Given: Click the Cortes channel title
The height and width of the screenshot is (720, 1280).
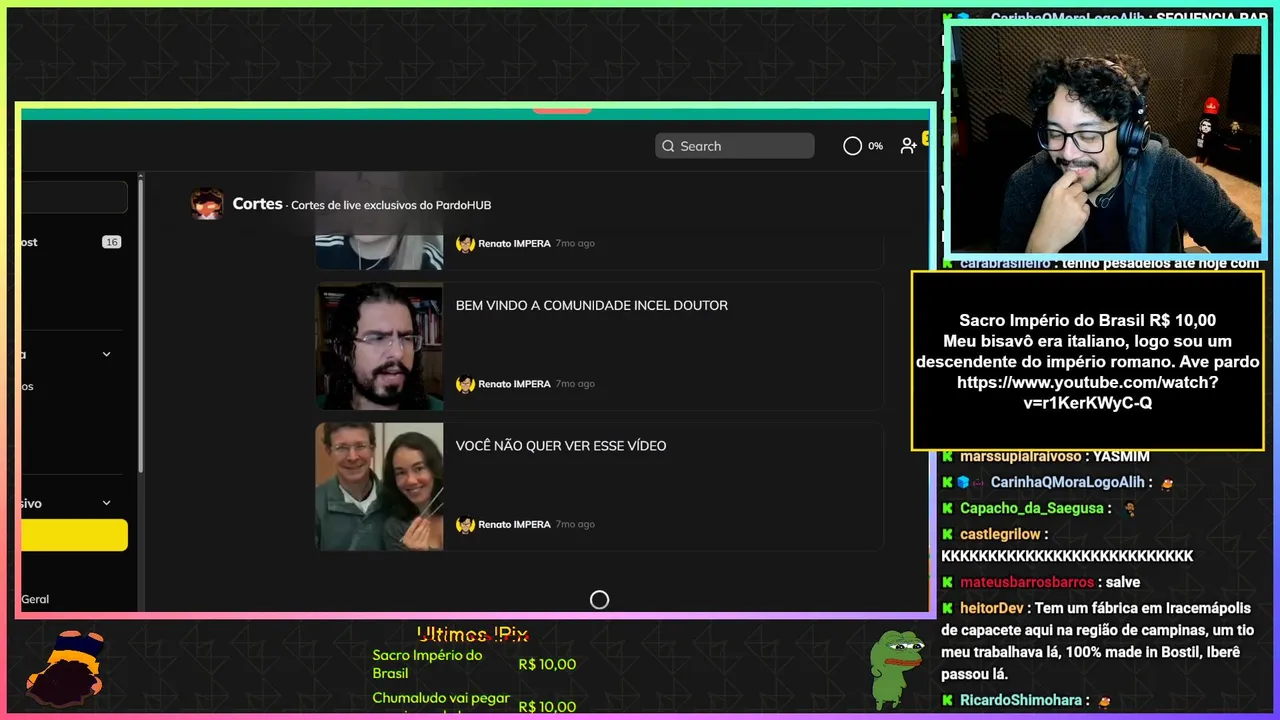Looking at the screenshot, I should 257,204.
